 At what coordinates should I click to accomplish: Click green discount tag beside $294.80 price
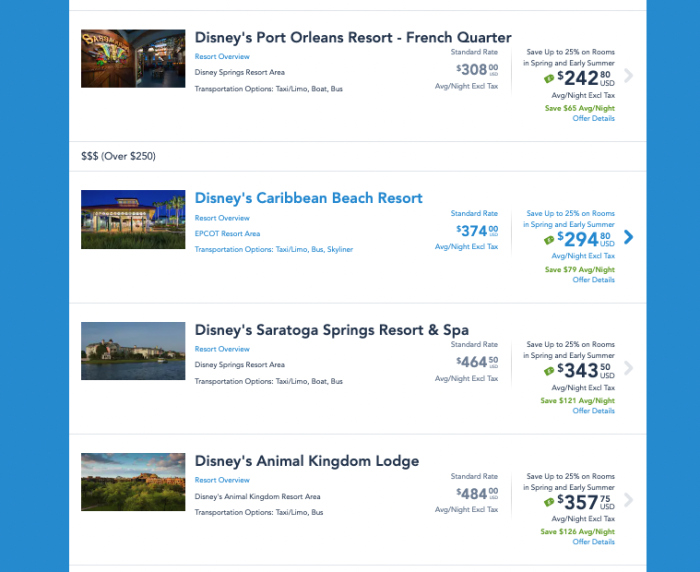click(549, 240)
